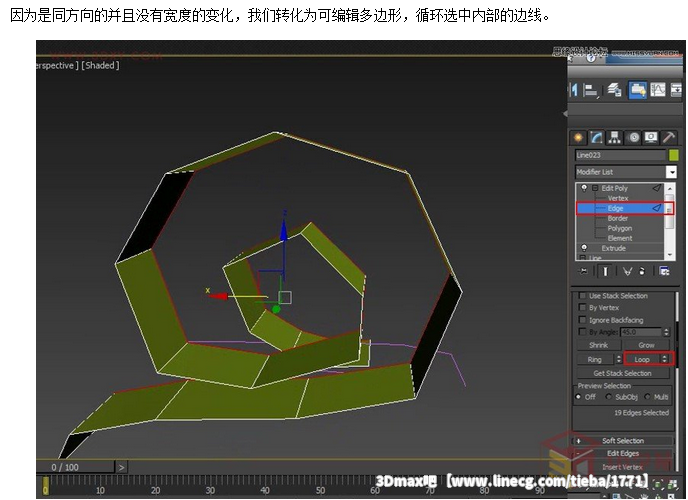This screenshot has height=500, width=688.
Task: Select the Border sub-object level
Action: [617, 218]
